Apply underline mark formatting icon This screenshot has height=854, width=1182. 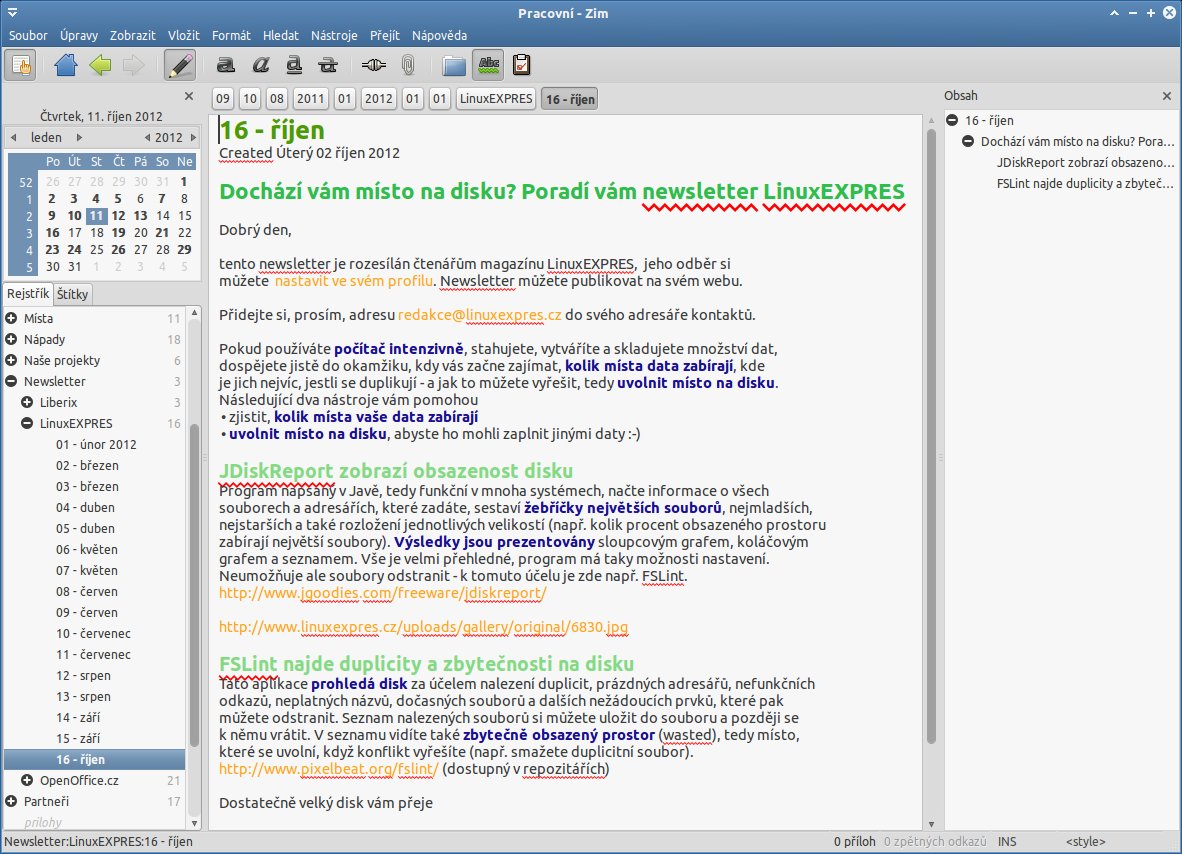tap(294, 66)
